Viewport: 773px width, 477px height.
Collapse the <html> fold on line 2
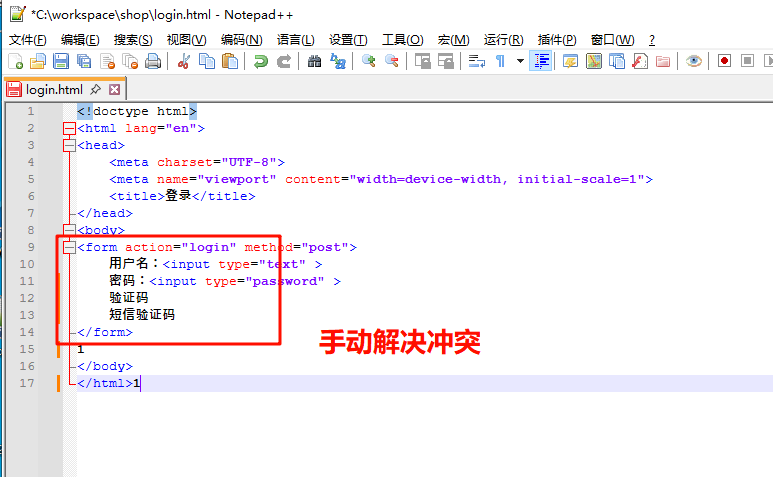click(69, 129)
